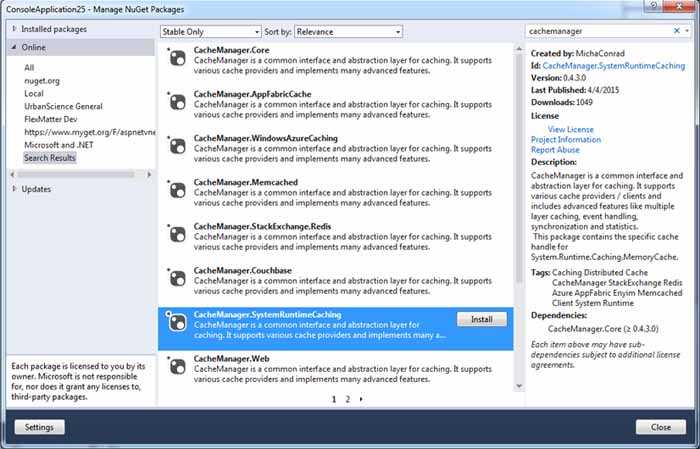Click the CacheManager.Core package icon
Viewport: 700px width, 449px height.
[x=177, y=58]
